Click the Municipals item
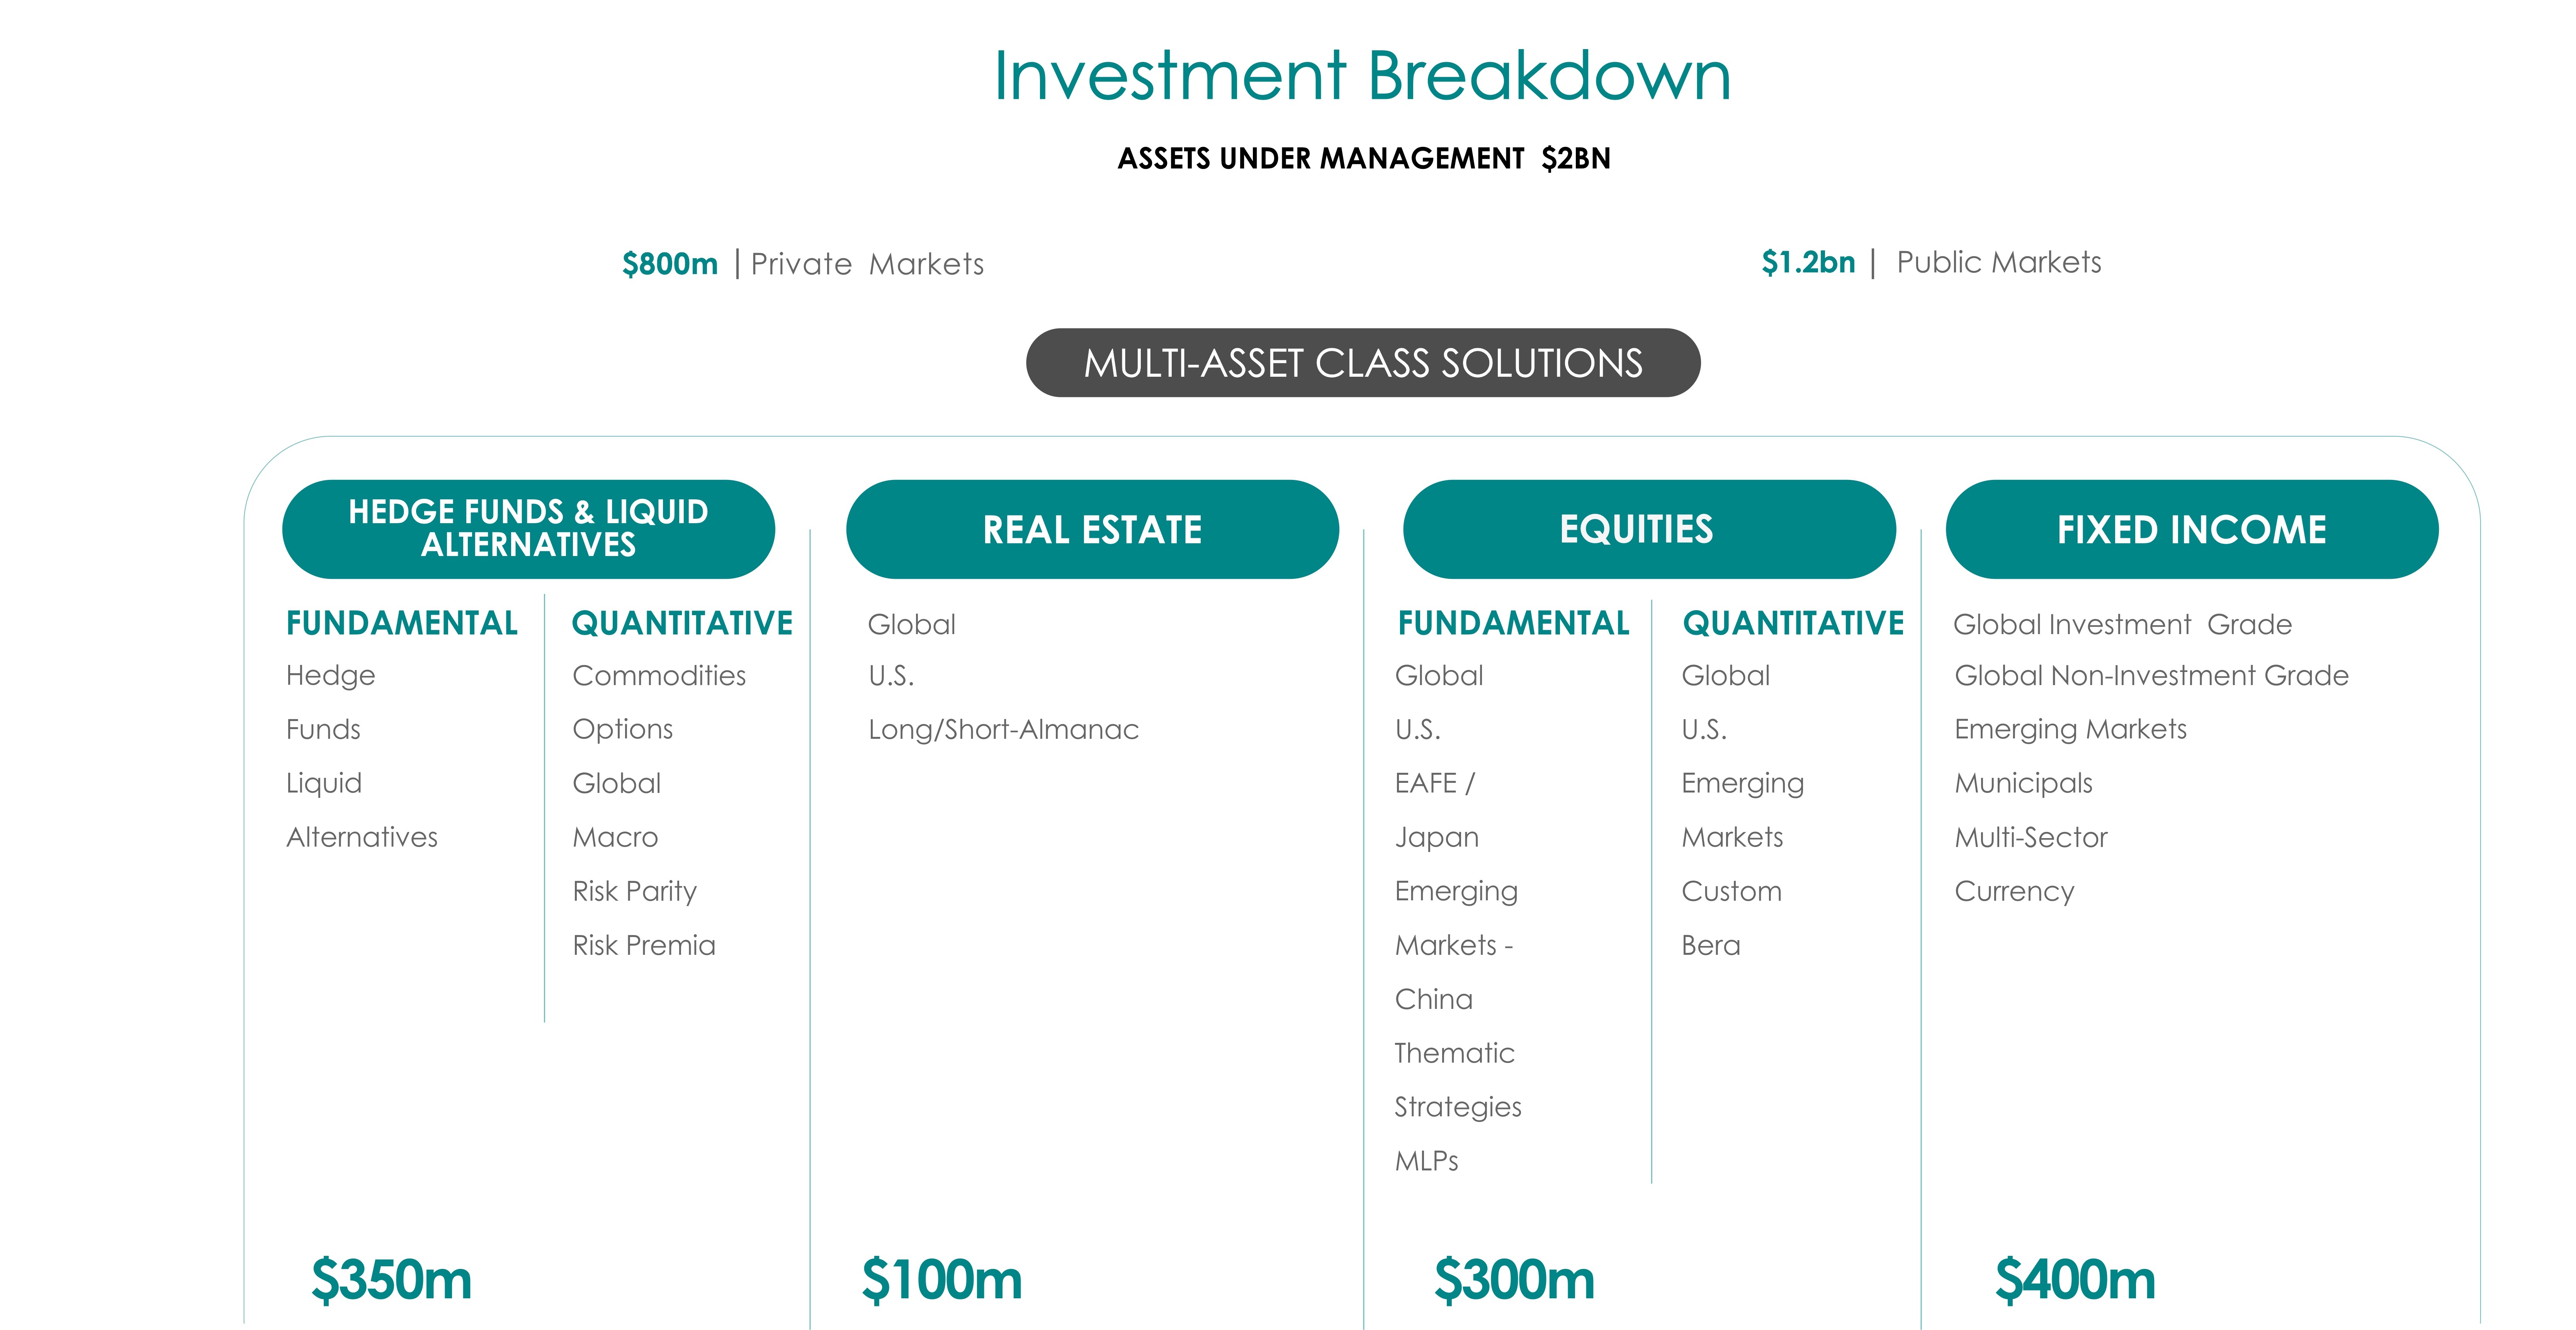2576x1330 pixels. (x=2023, y=783)
